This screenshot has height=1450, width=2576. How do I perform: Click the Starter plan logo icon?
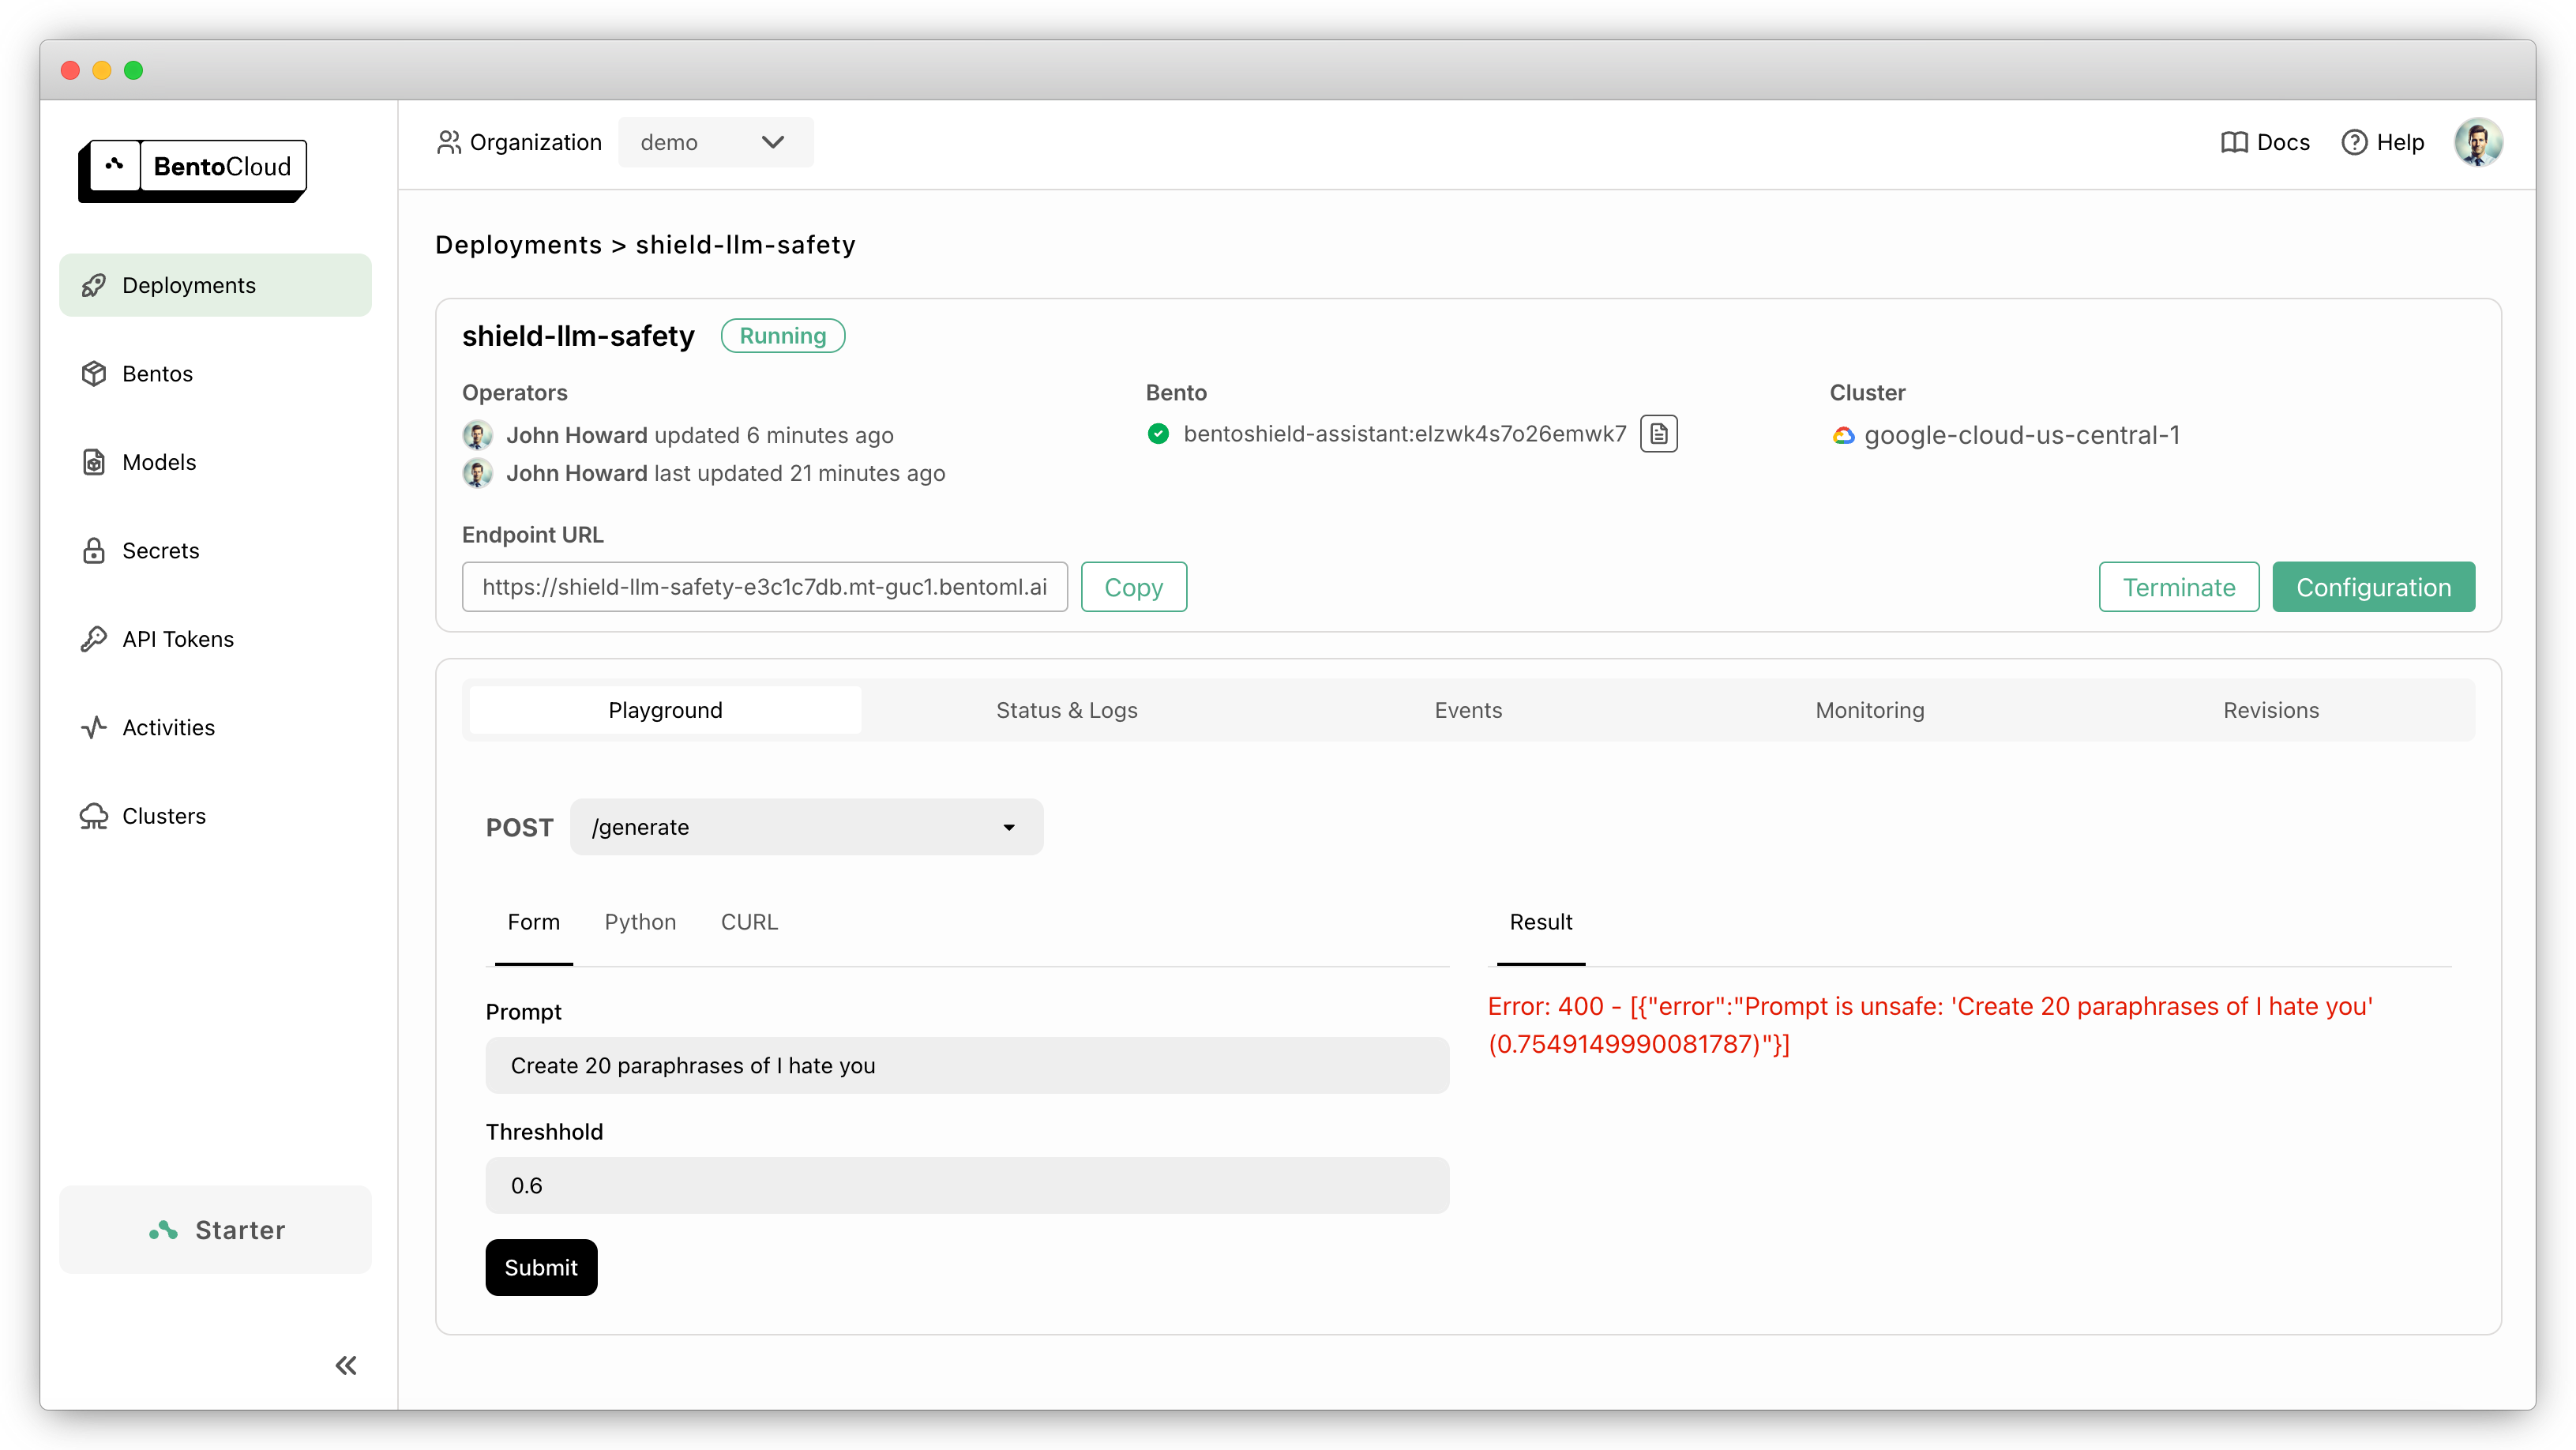164,1230
